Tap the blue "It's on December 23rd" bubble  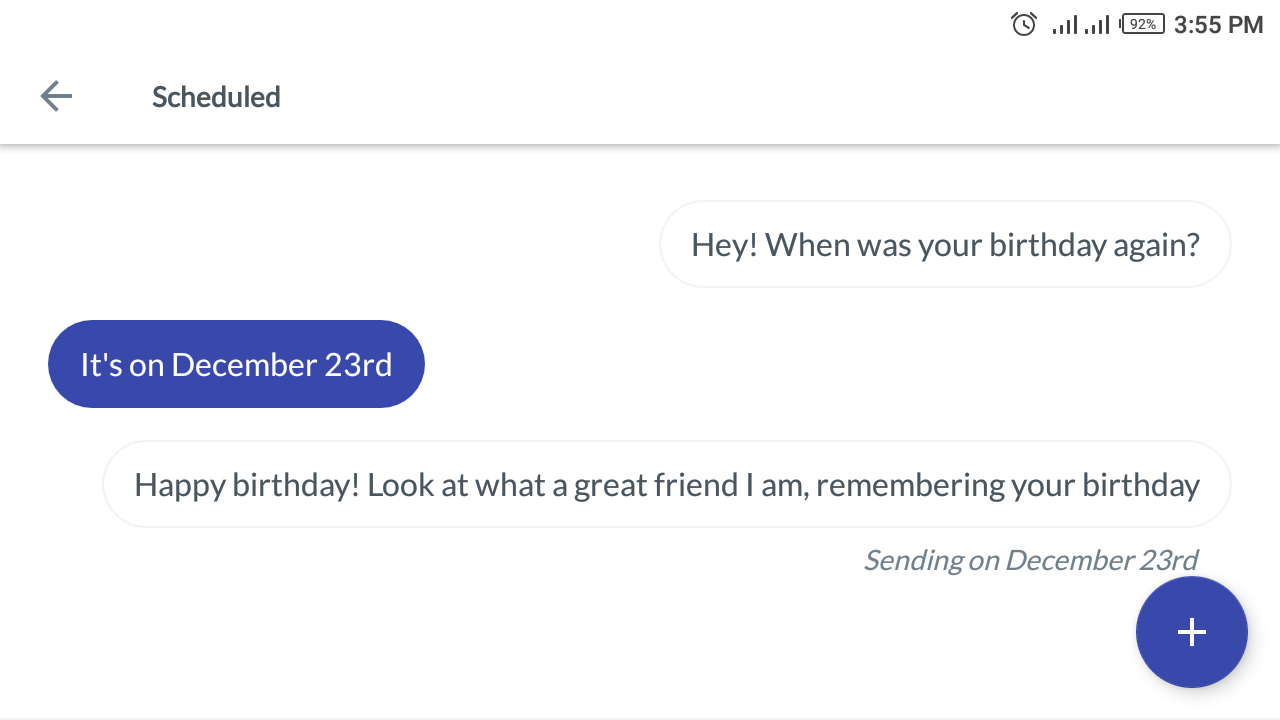coord(236,364)
